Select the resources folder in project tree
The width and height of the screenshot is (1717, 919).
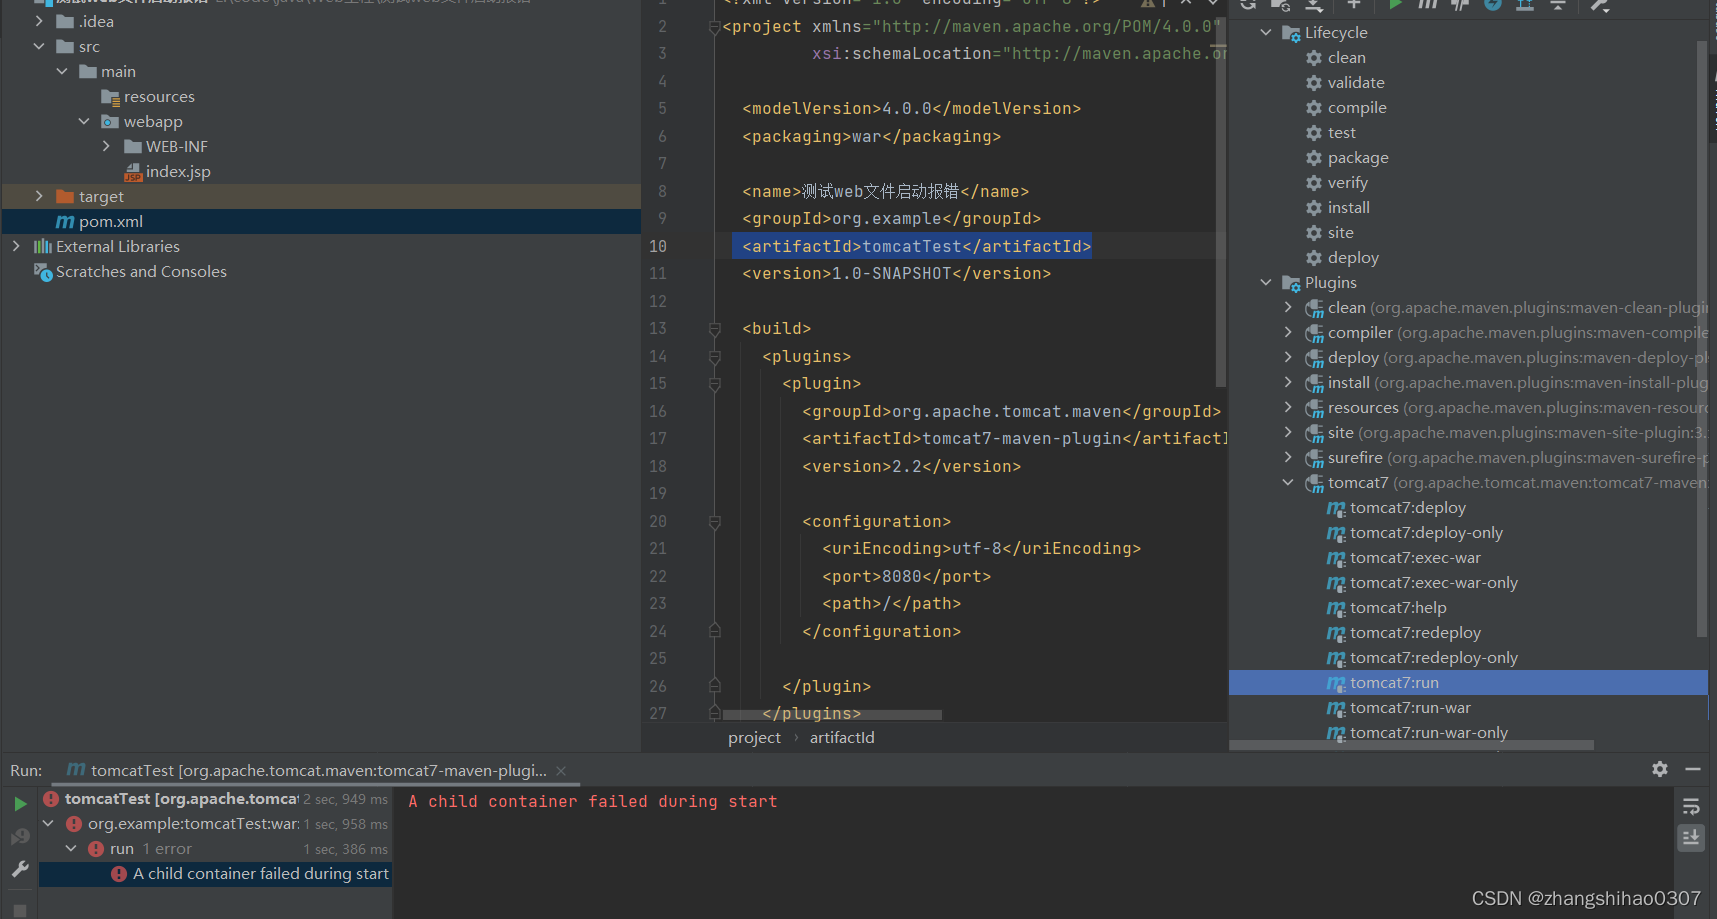click(x=159, y=97)
